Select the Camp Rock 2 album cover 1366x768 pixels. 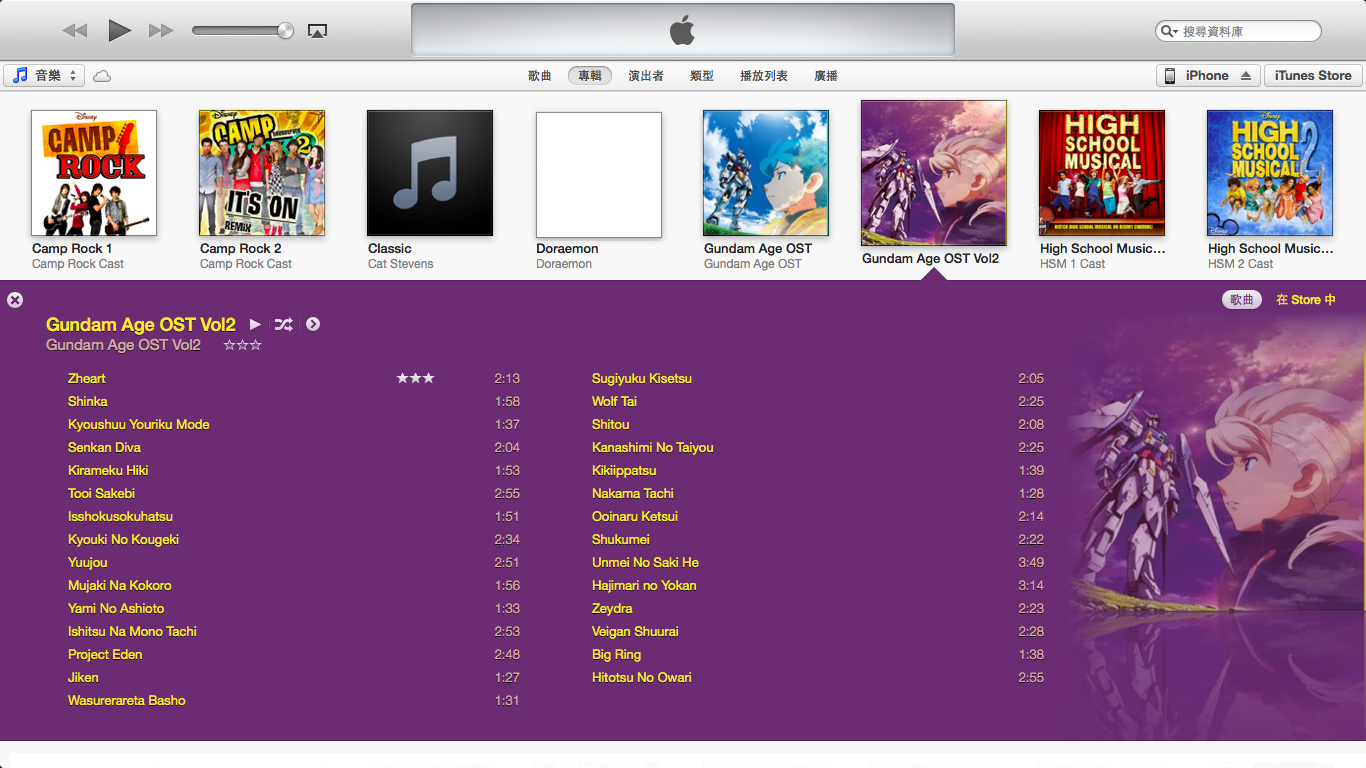[262, 173]
